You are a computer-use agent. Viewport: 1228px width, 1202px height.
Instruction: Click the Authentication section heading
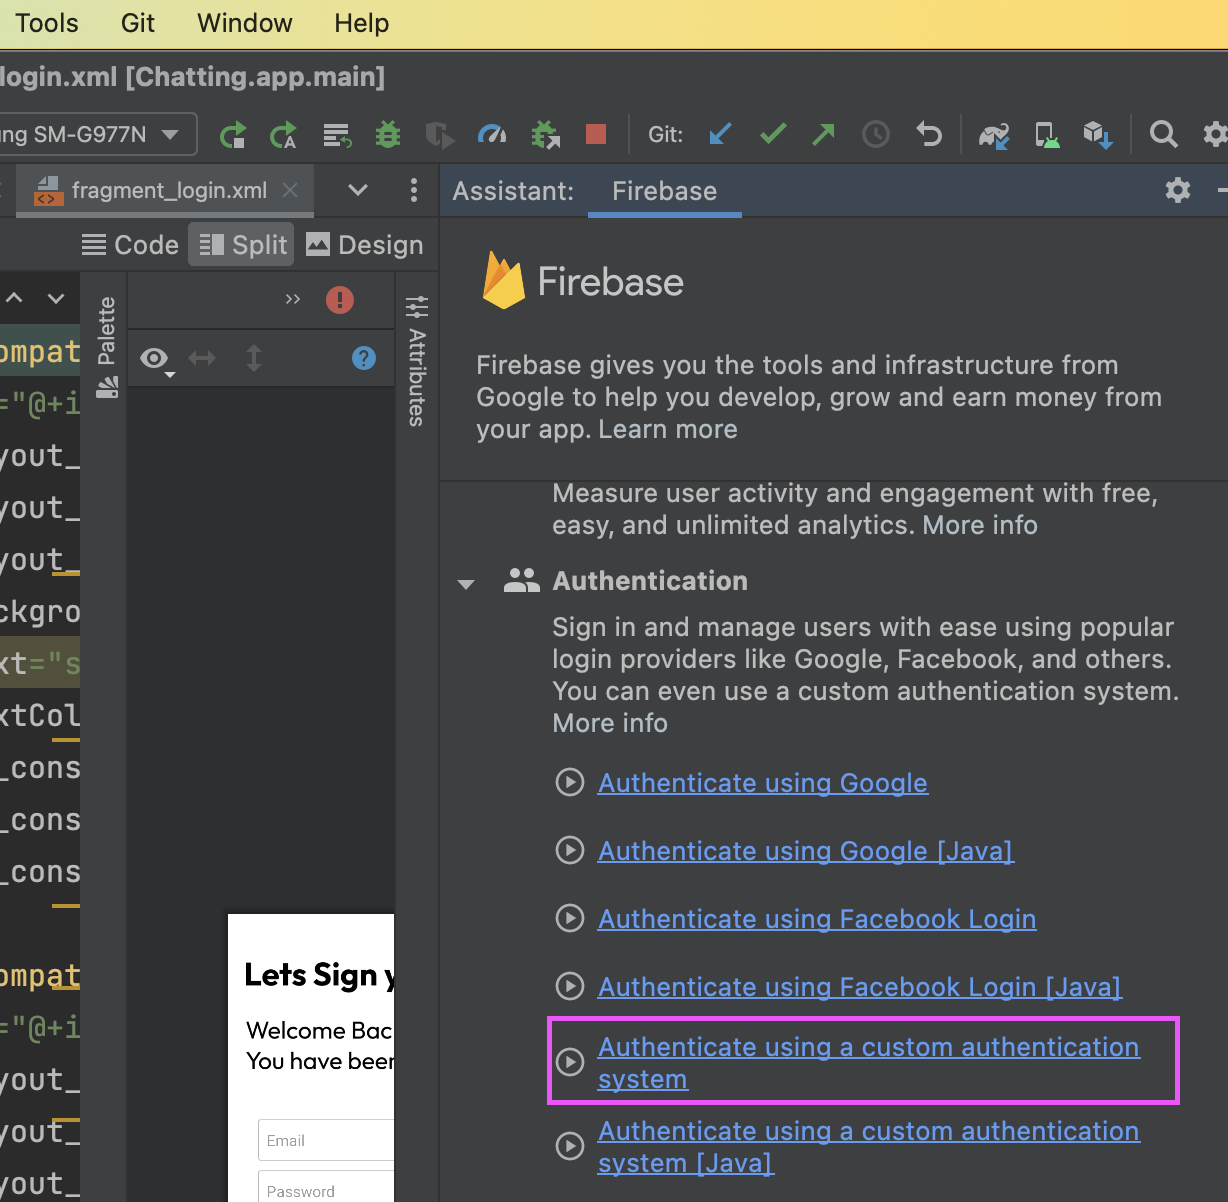(650, 581)
